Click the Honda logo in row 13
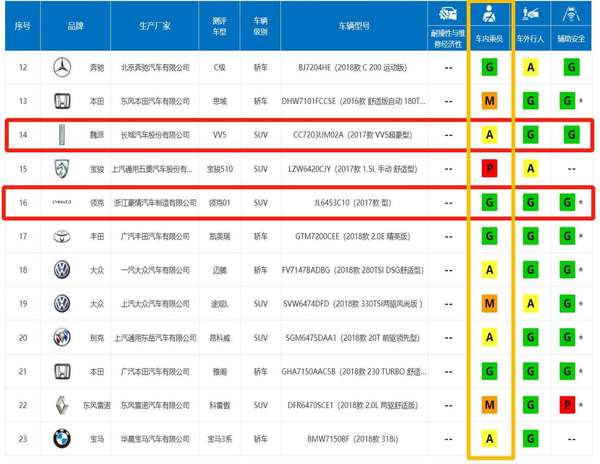This screenshot has width=600, height=464. 62,101
